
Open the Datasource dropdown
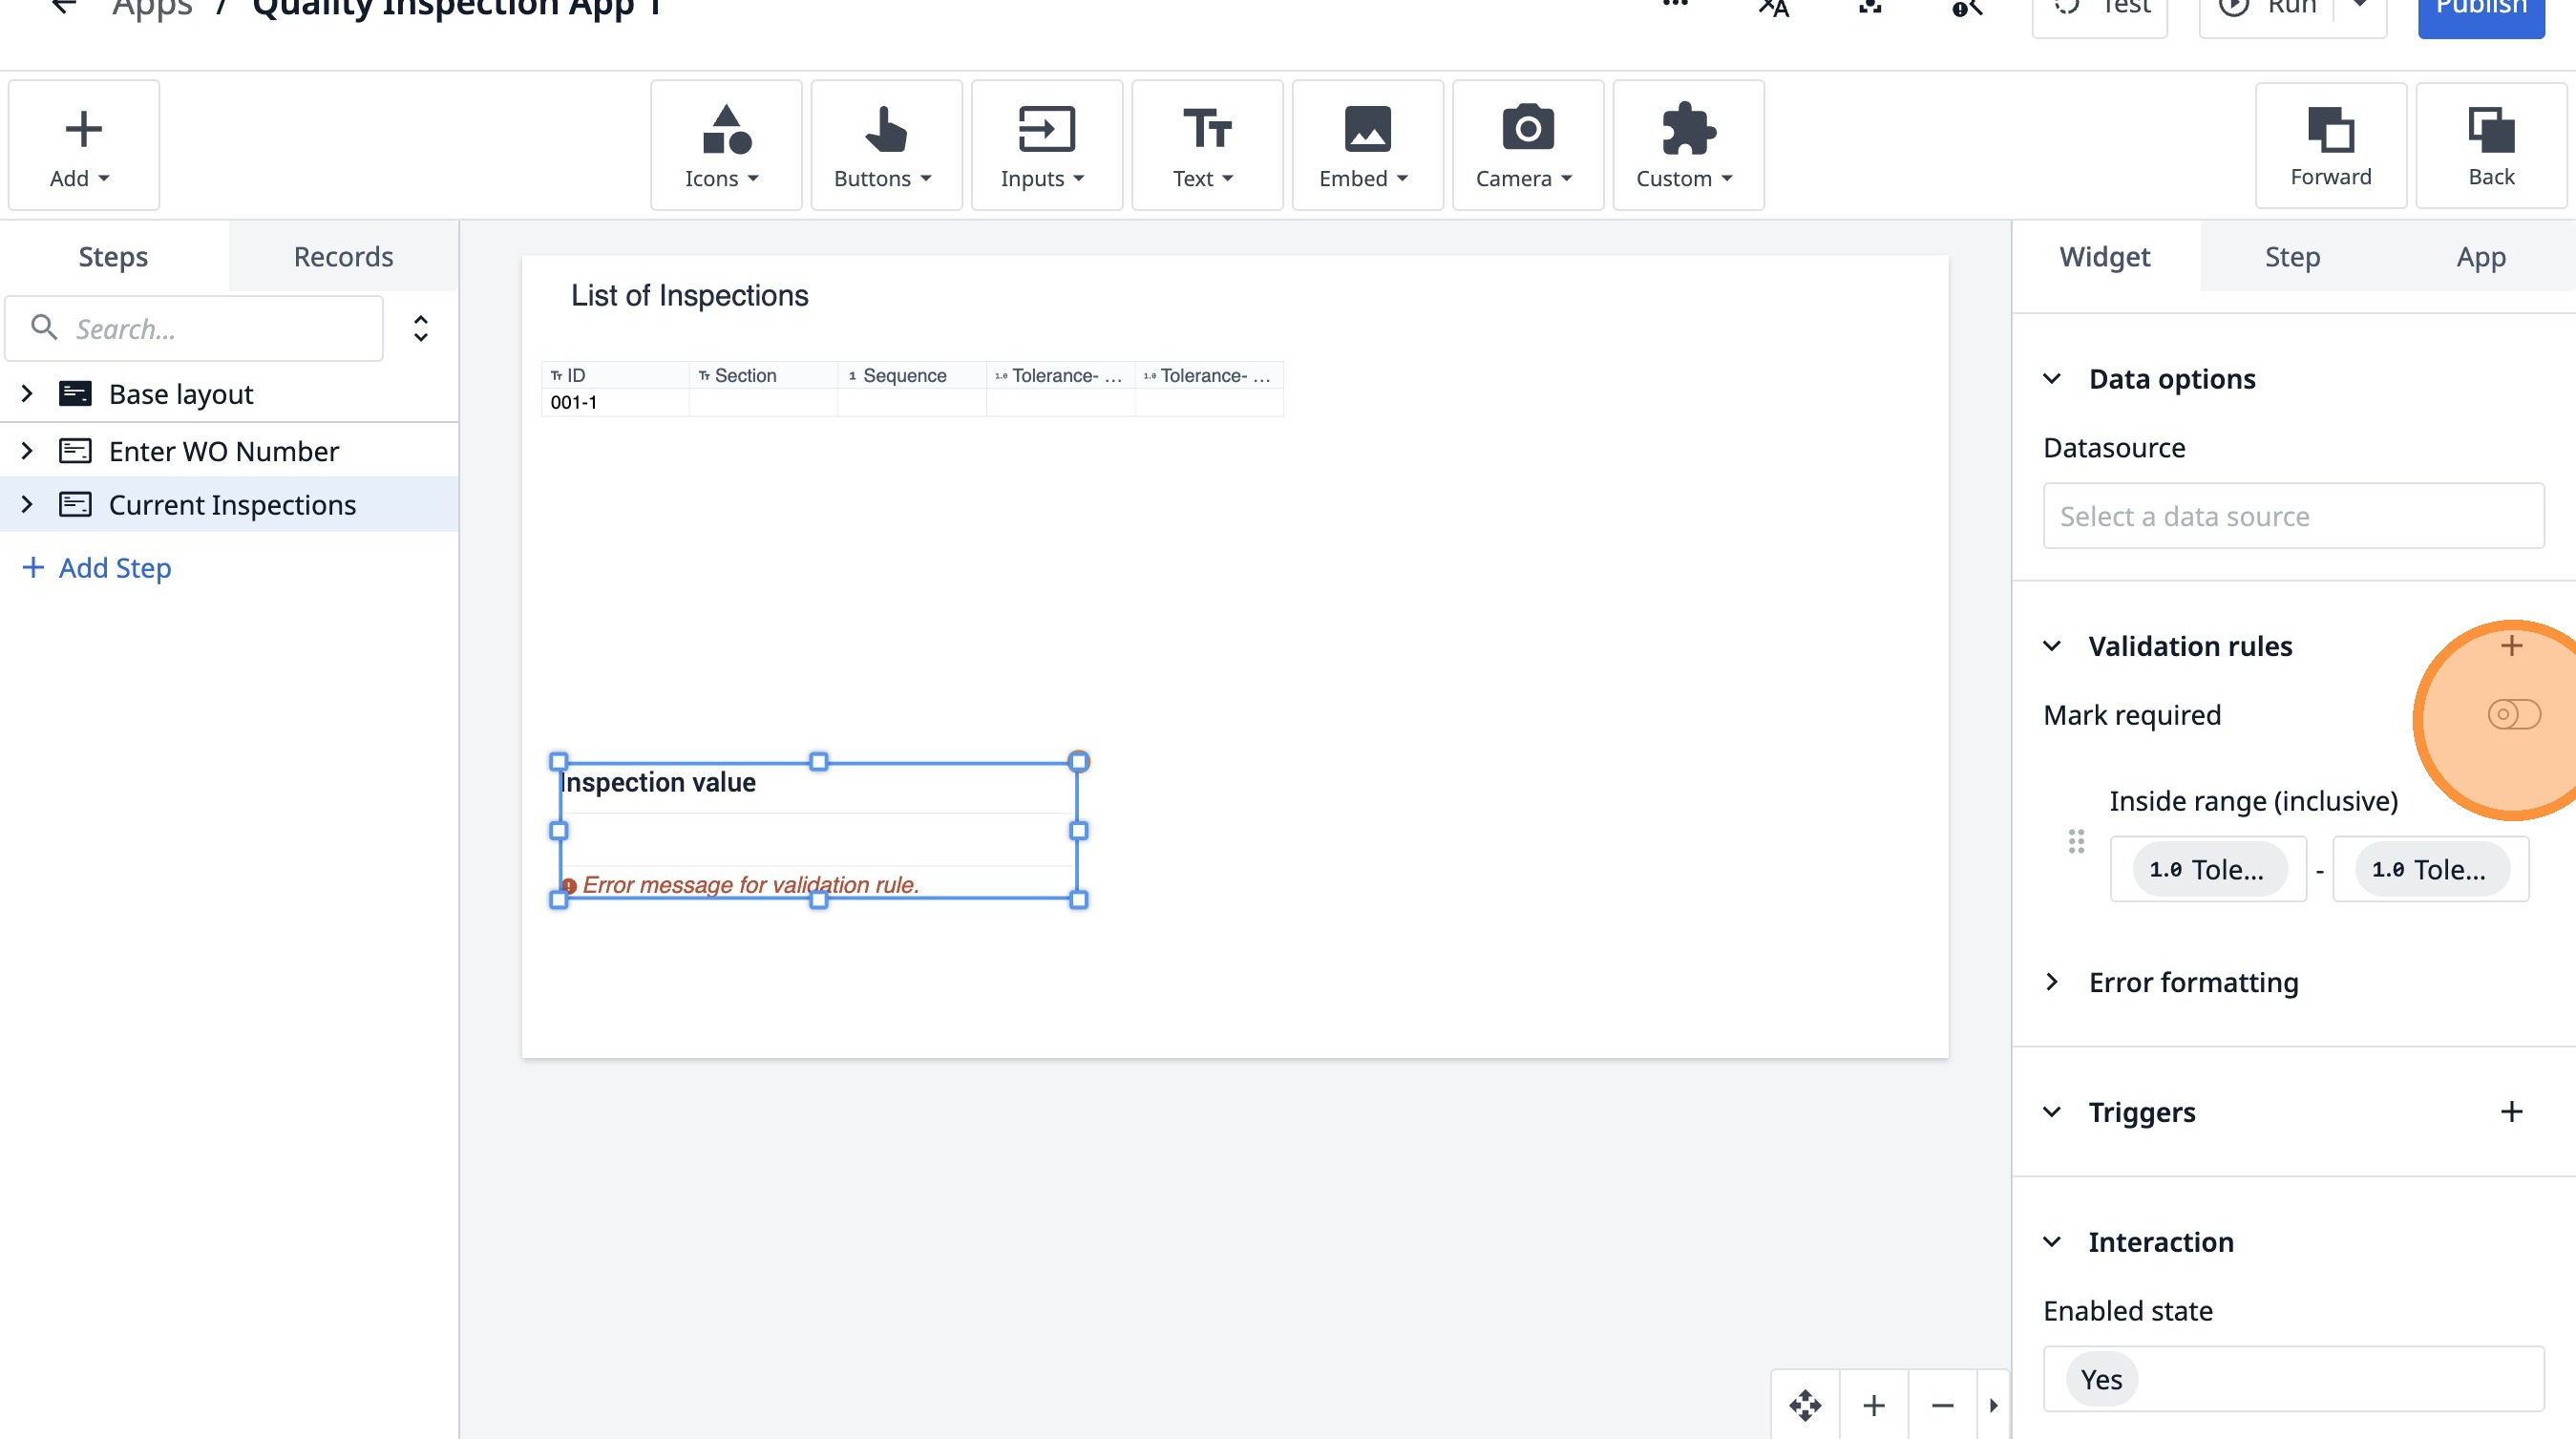click(x=2292, y=516)
